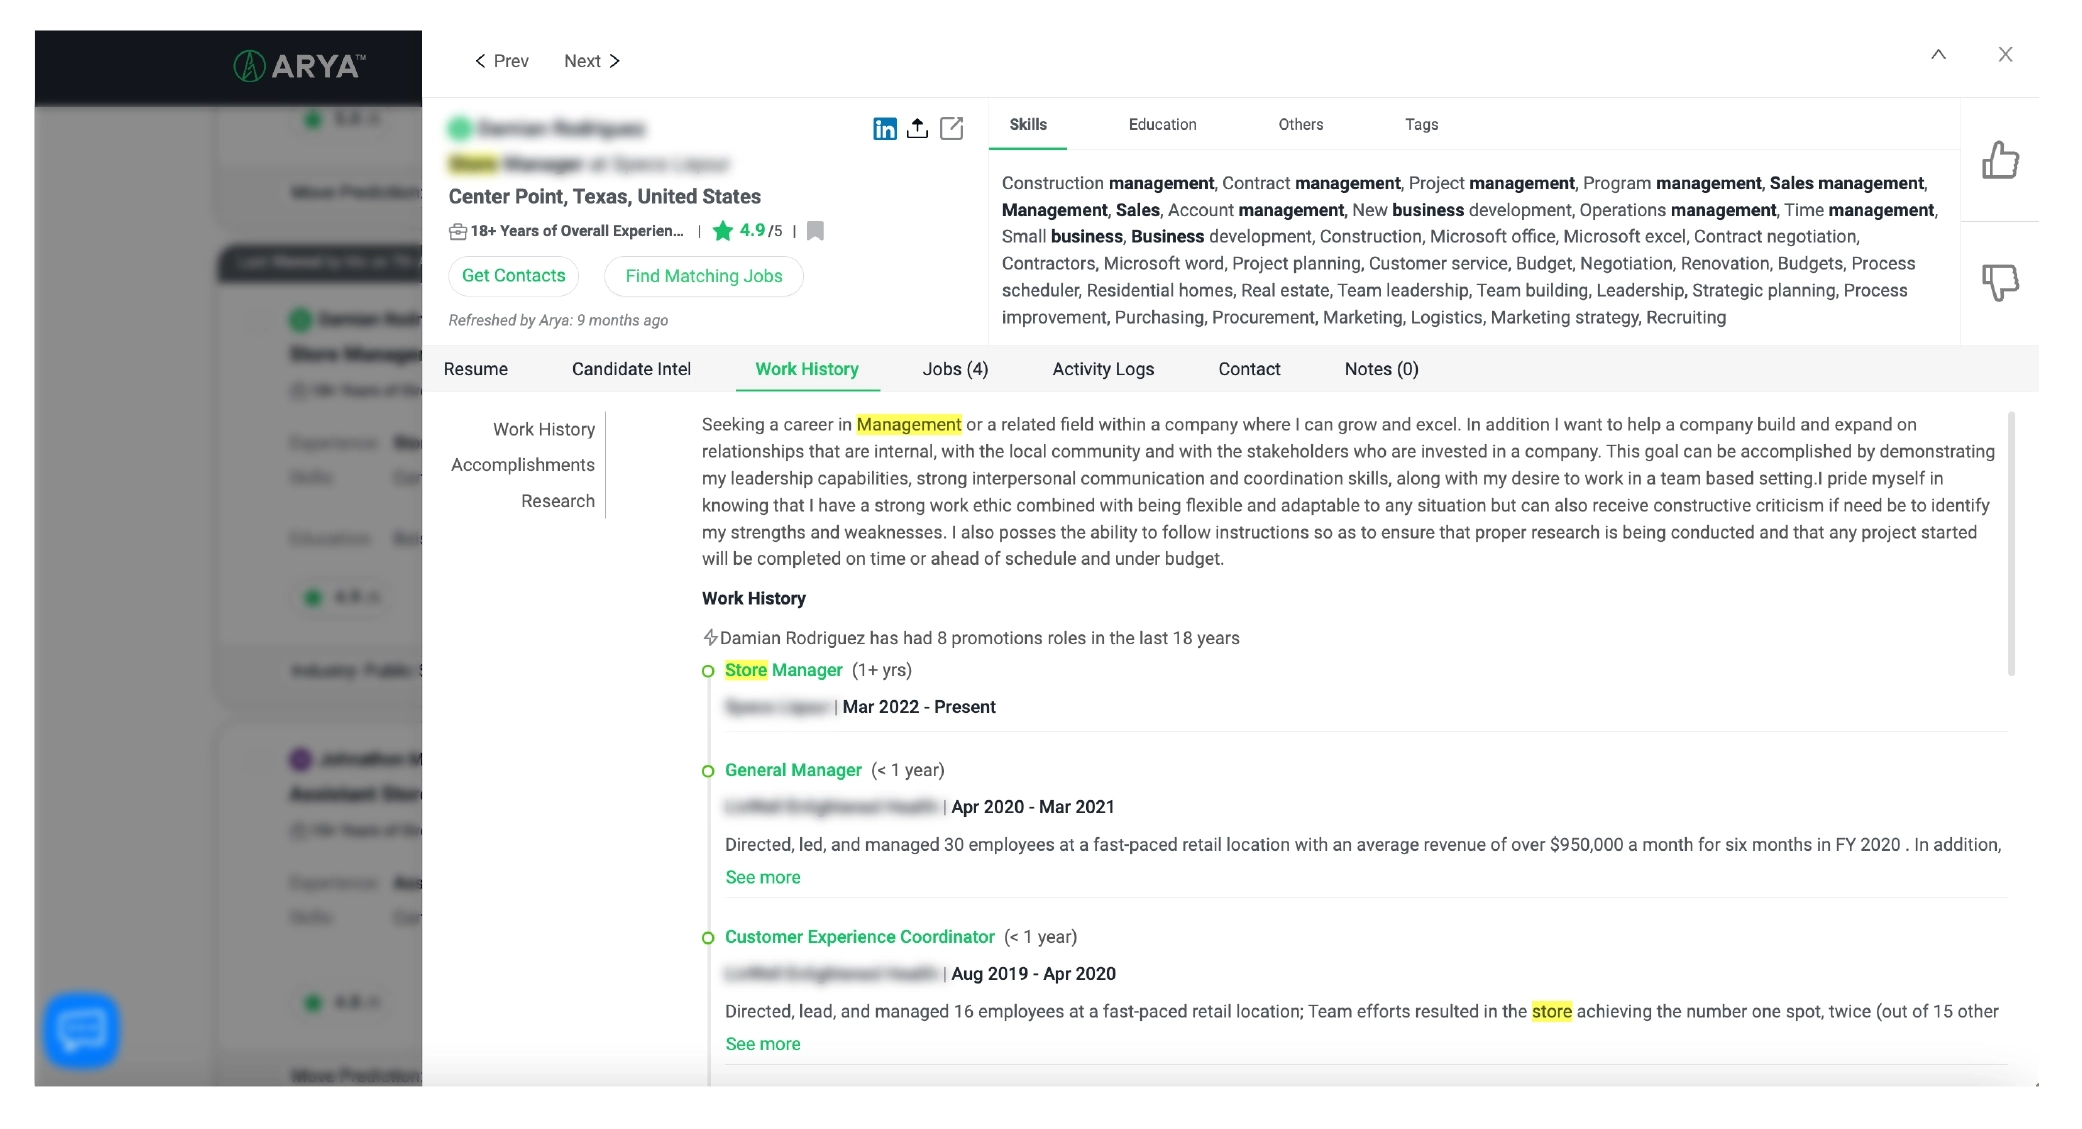Toggle the bookmark flag icon
The width and height of the screenshot is (2082, 1129).
tap(815, 231)
